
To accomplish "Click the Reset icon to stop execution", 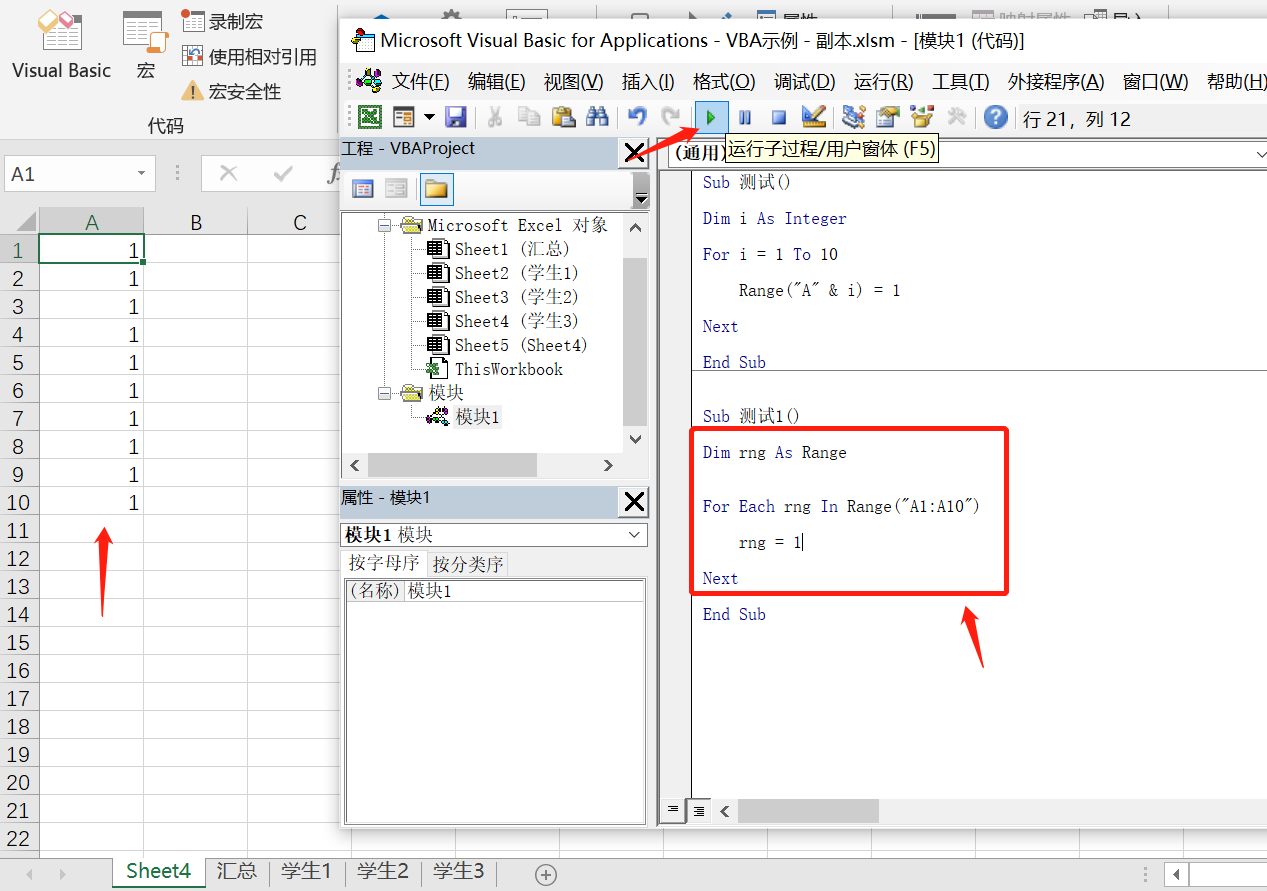I will (x=779, y=117).
